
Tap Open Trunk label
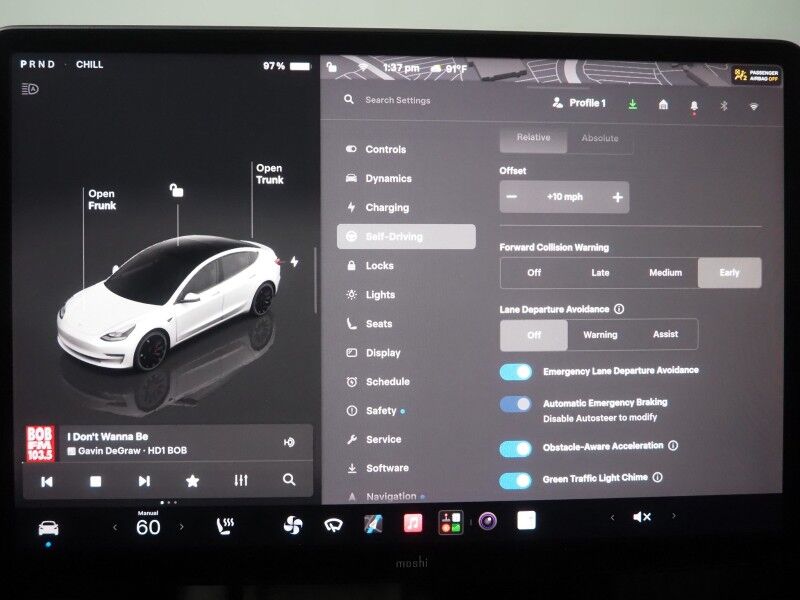point(269,174)
